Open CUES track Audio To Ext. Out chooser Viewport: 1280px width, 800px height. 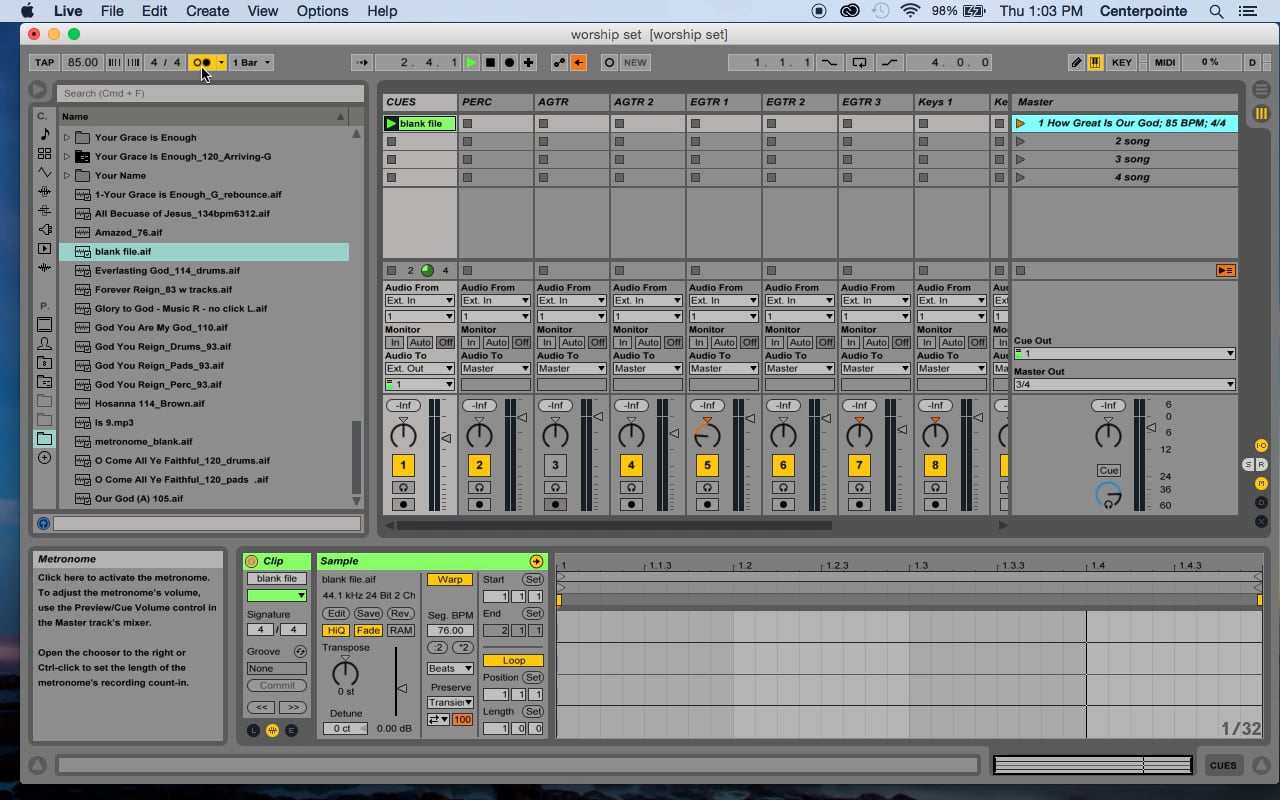coord(419,369)
